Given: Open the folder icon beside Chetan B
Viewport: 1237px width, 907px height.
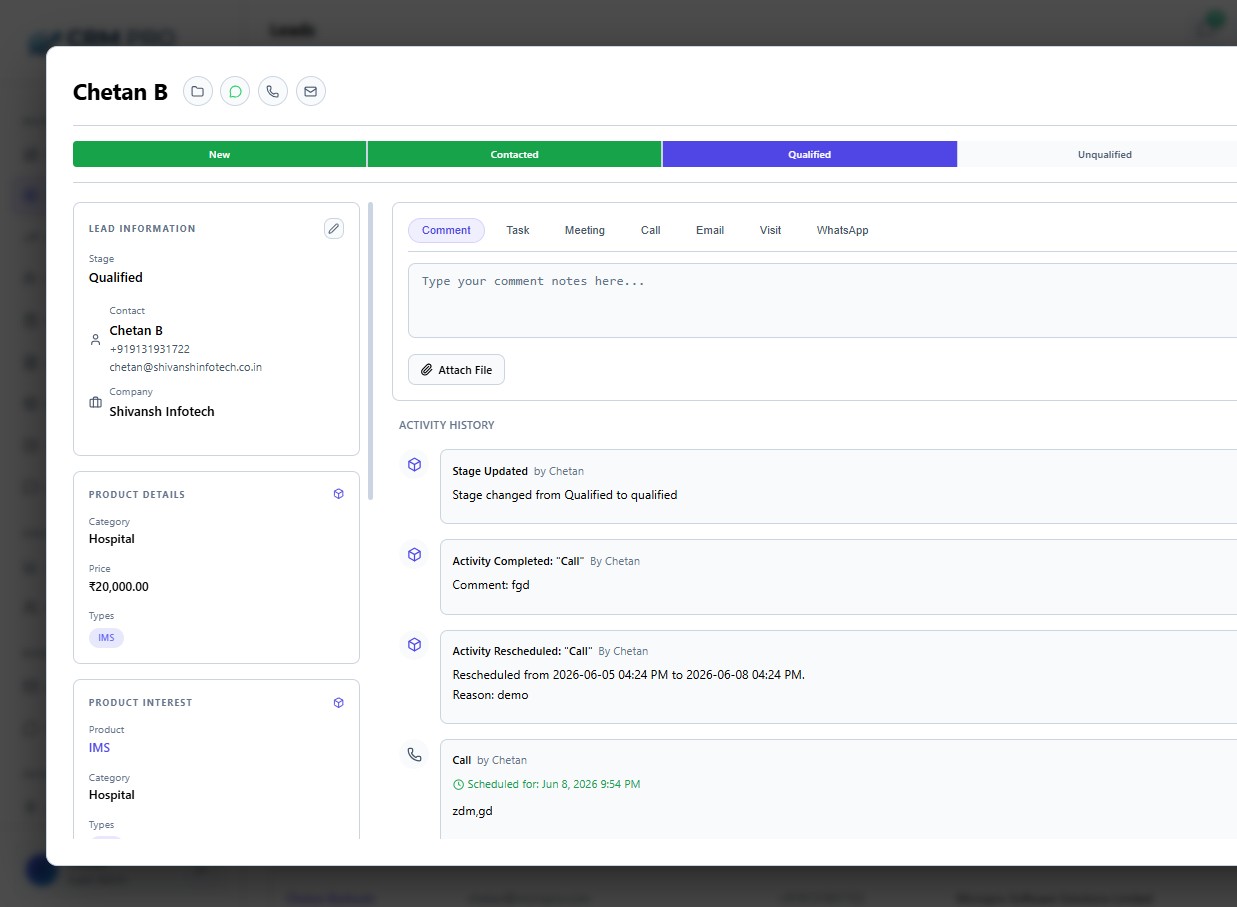Looking at the screenshot, I should [198, 92].
